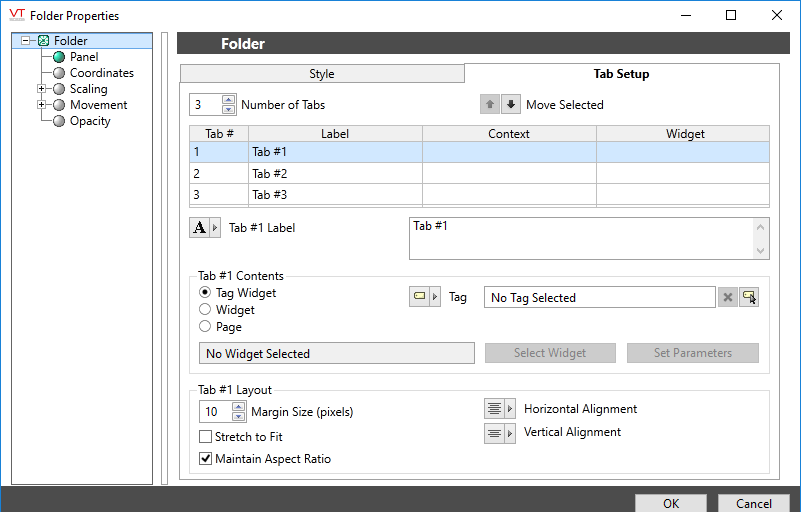Uncheck Maintain Aspect Ratio
Screen dimensions: 801x512
tap(205, 459)
